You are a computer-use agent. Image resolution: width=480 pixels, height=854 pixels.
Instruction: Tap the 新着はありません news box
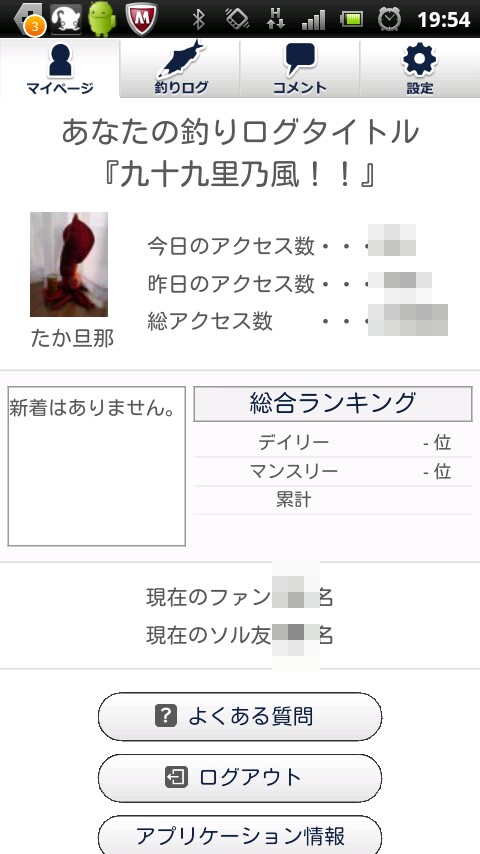(96, 466)
